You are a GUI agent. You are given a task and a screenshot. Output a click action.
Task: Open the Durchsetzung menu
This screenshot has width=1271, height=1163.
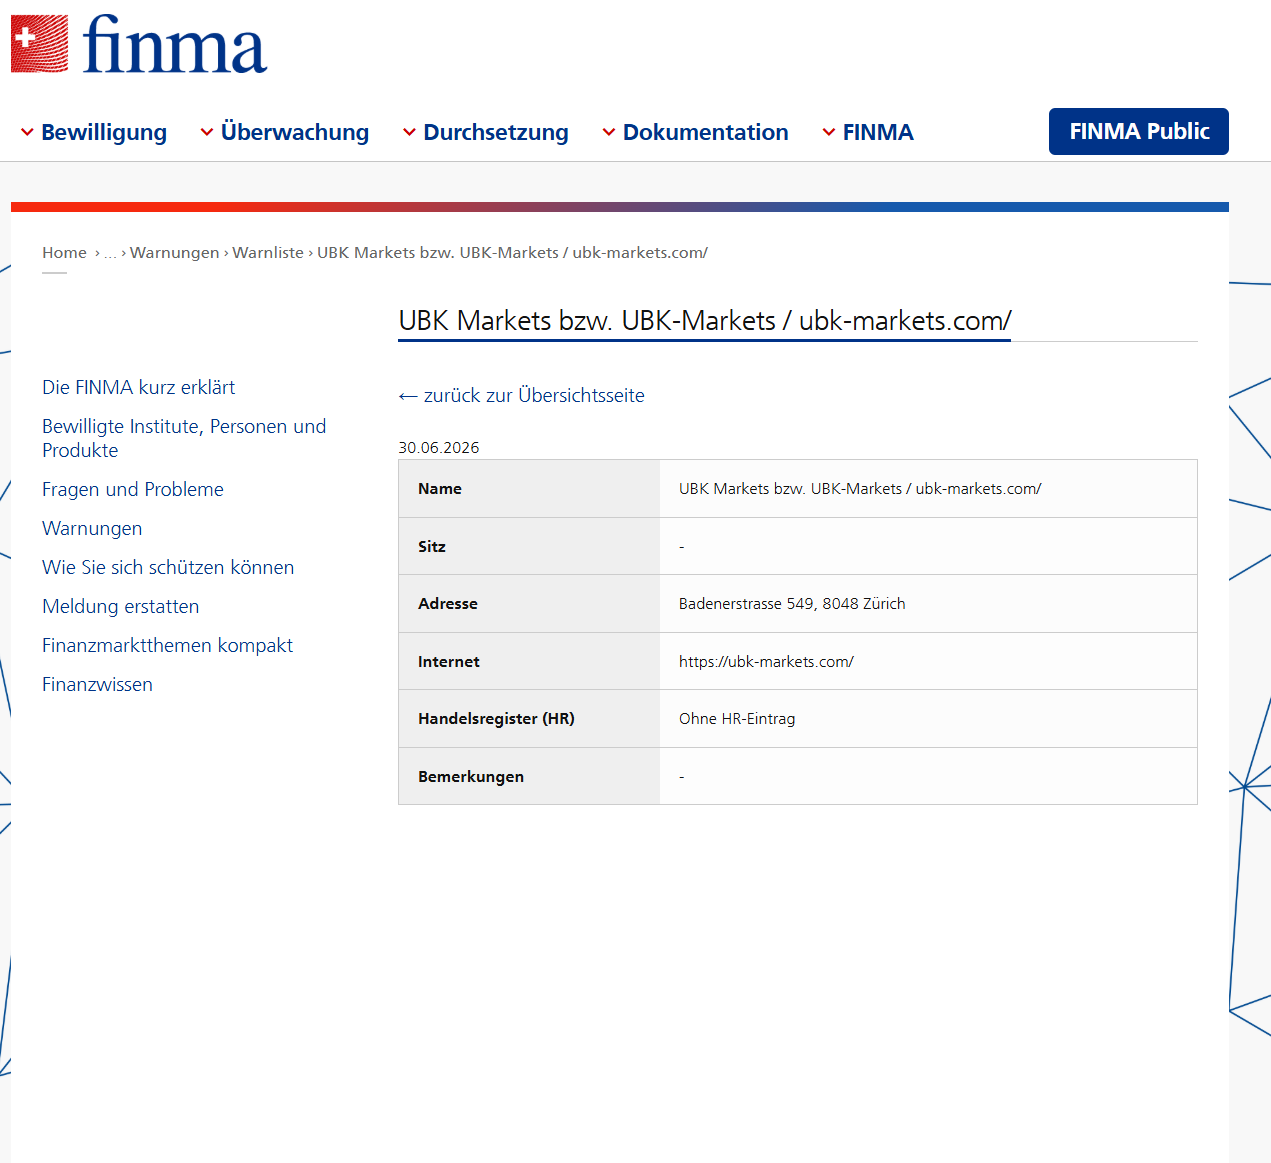(485, 132)
